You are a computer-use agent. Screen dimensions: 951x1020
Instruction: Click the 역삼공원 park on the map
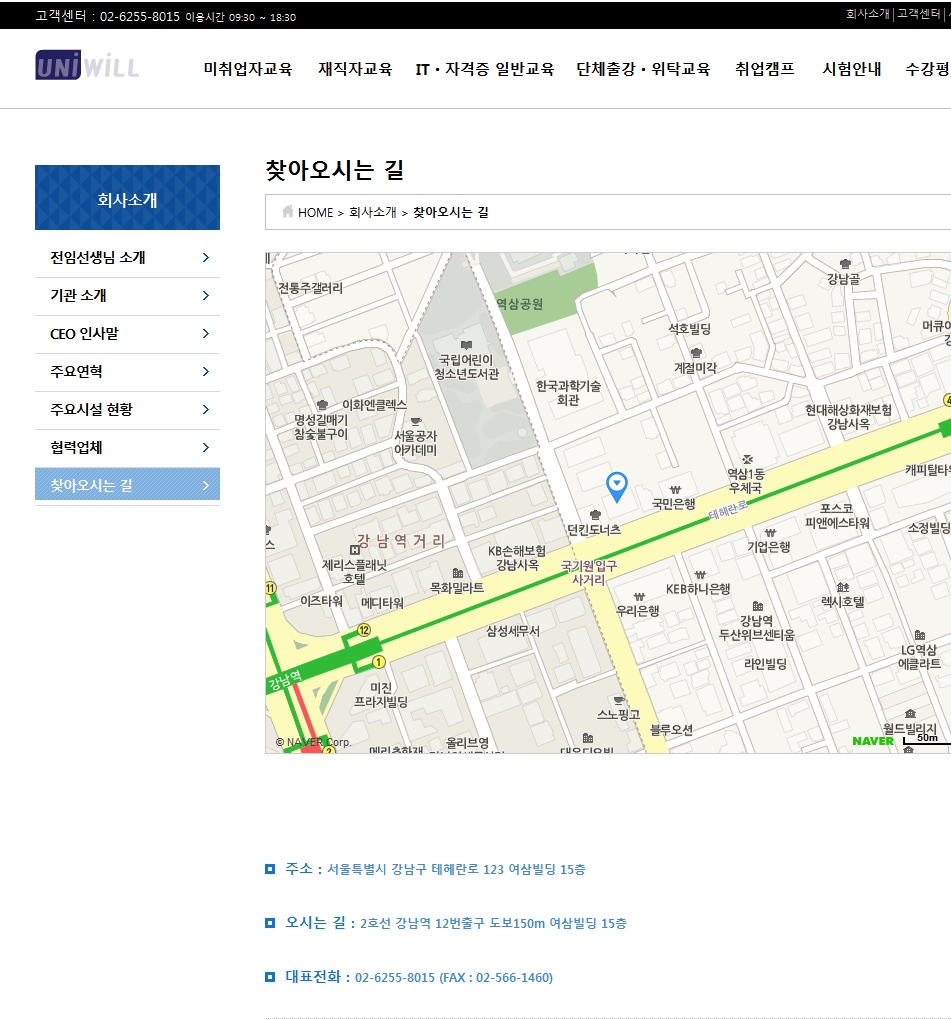[x=519, y=304]
